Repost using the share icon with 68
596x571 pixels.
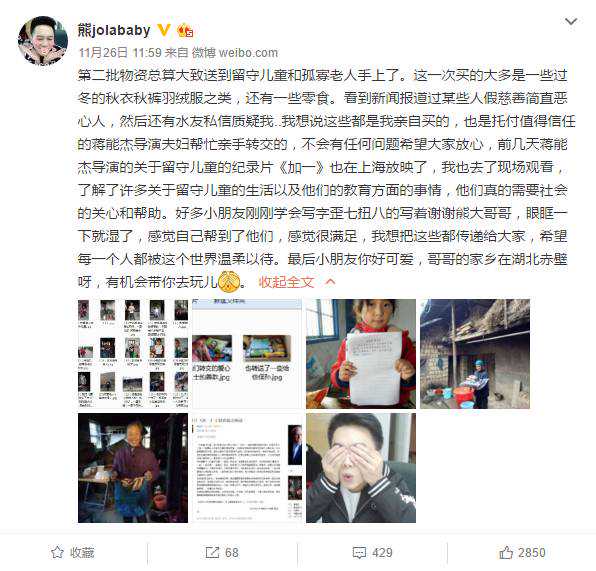(x=222, y=552)
